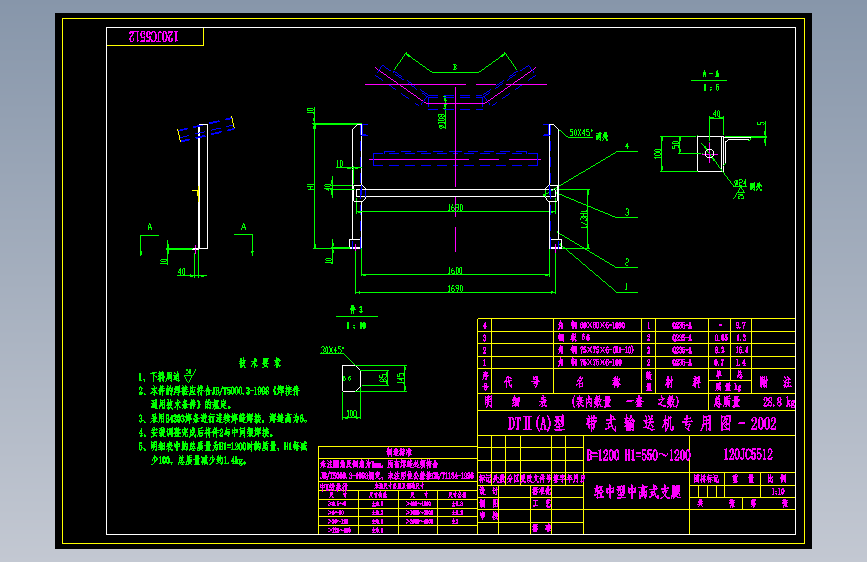Click the '总质量' total mass label
Screen dimensions: 867x562
[x=727, y=402]
